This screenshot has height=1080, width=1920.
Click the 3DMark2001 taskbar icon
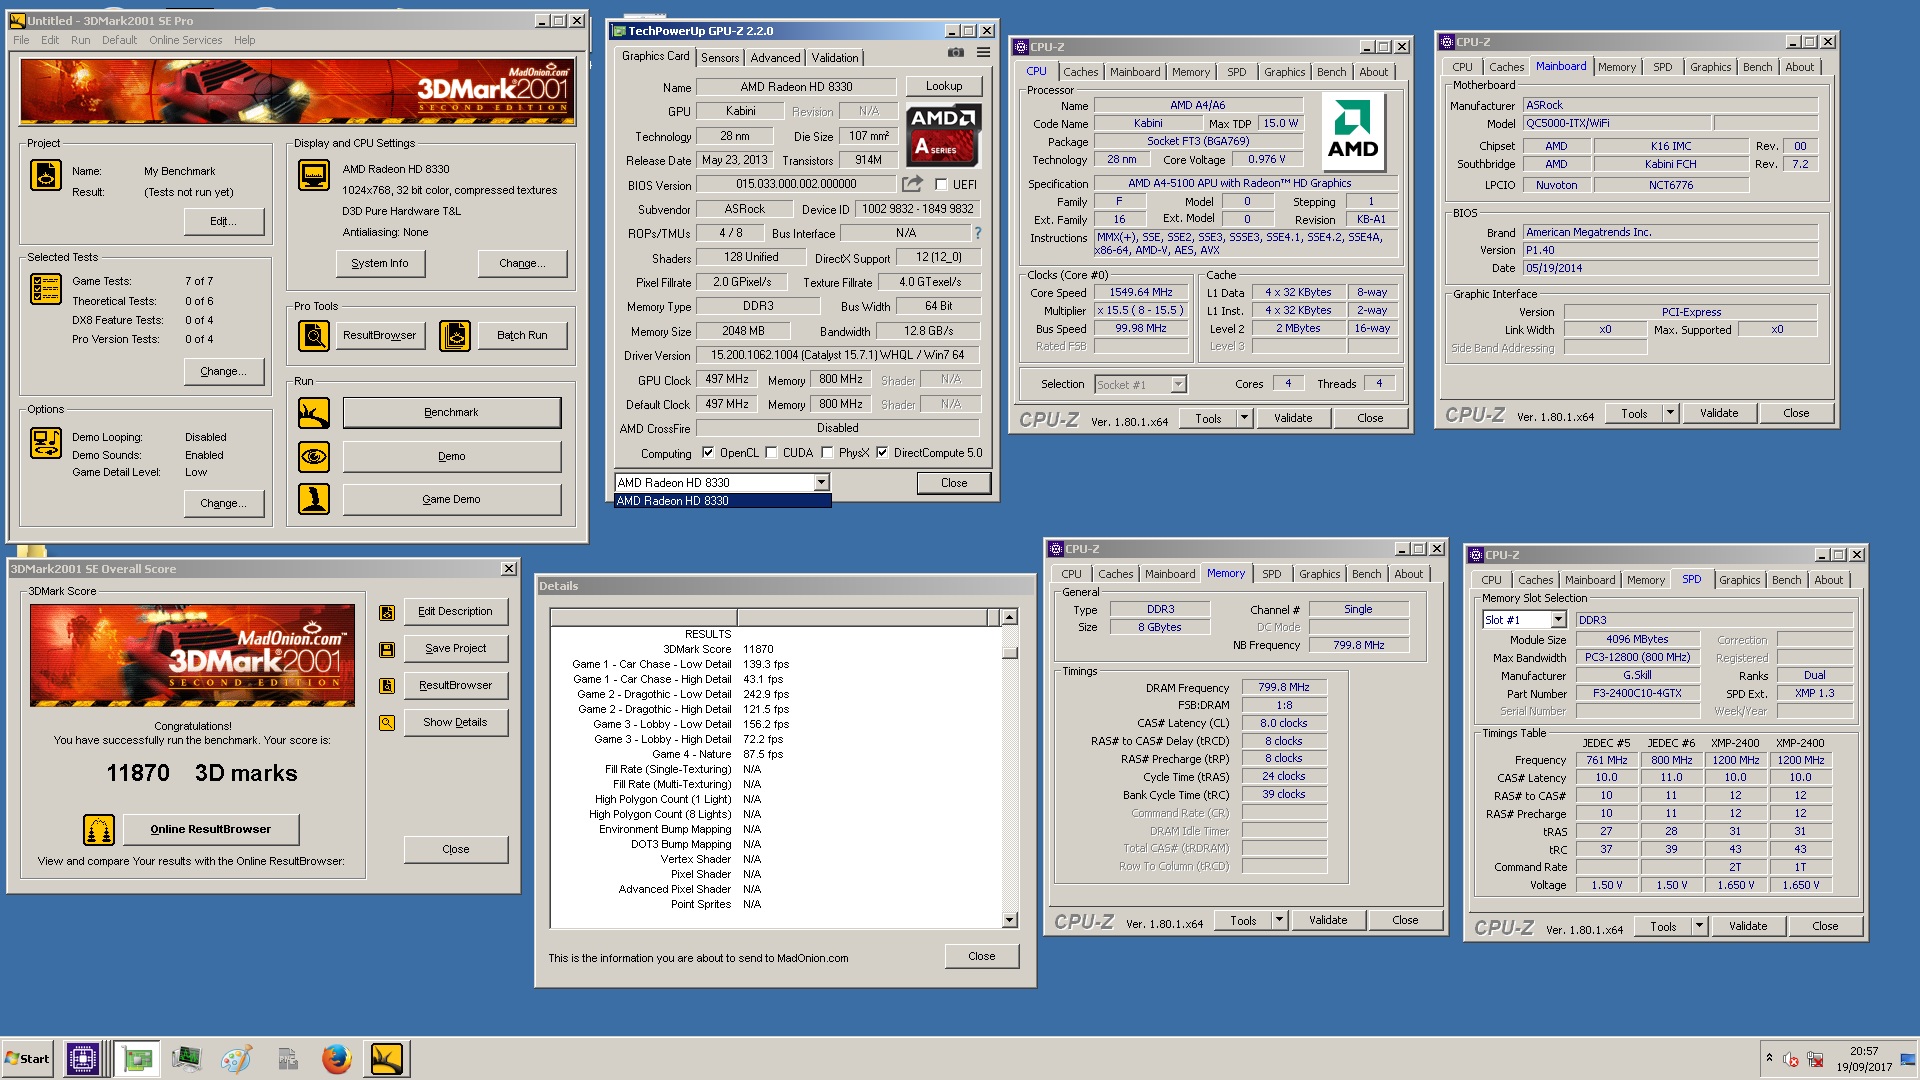[x=386, y=1058]
